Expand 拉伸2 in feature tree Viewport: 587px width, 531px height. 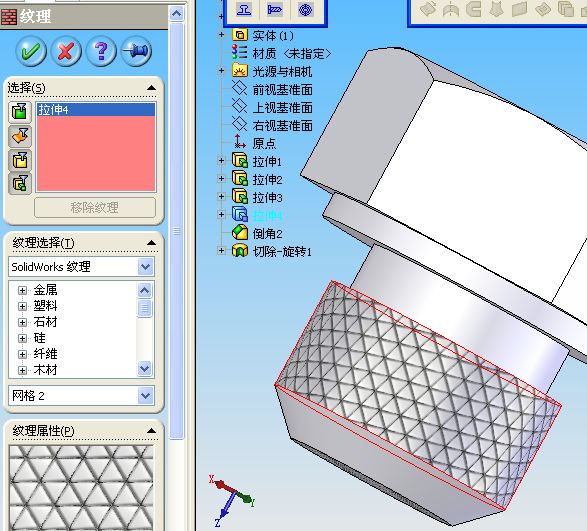[x=221, y=179]
